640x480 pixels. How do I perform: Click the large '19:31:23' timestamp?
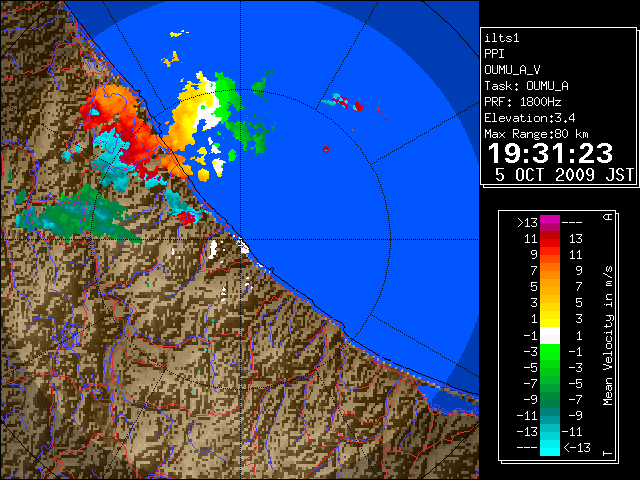click(x=550, y=153)
